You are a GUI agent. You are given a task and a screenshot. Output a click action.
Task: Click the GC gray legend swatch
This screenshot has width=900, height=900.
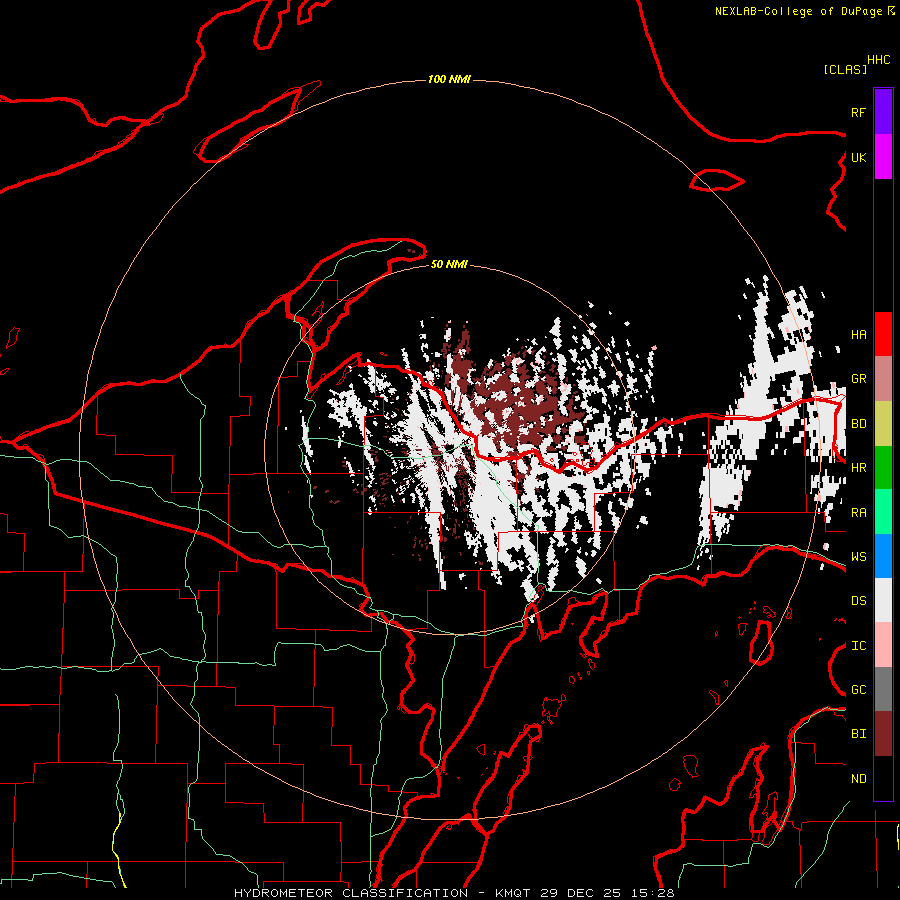(x=883, y=689)
